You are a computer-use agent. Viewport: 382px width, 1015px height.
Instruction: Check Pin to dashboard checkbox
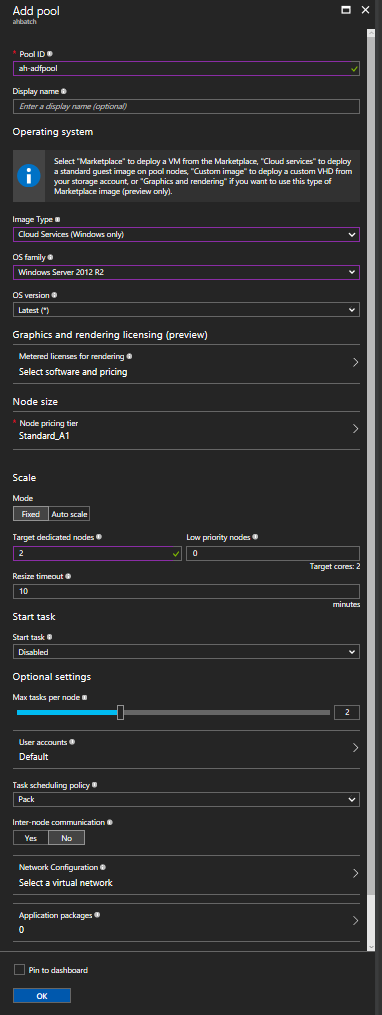tap(19, 970)
